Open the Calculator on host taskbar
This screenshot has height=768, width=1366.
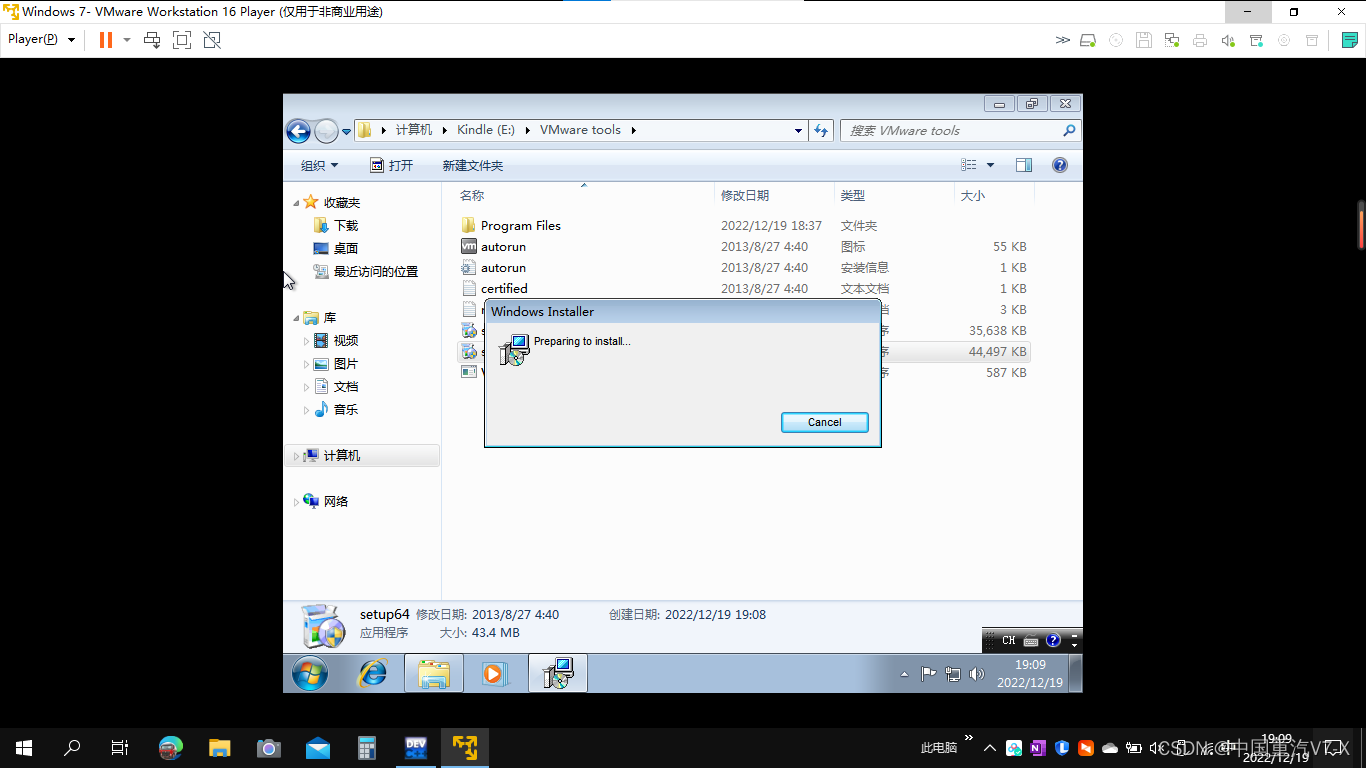point(367,747)
